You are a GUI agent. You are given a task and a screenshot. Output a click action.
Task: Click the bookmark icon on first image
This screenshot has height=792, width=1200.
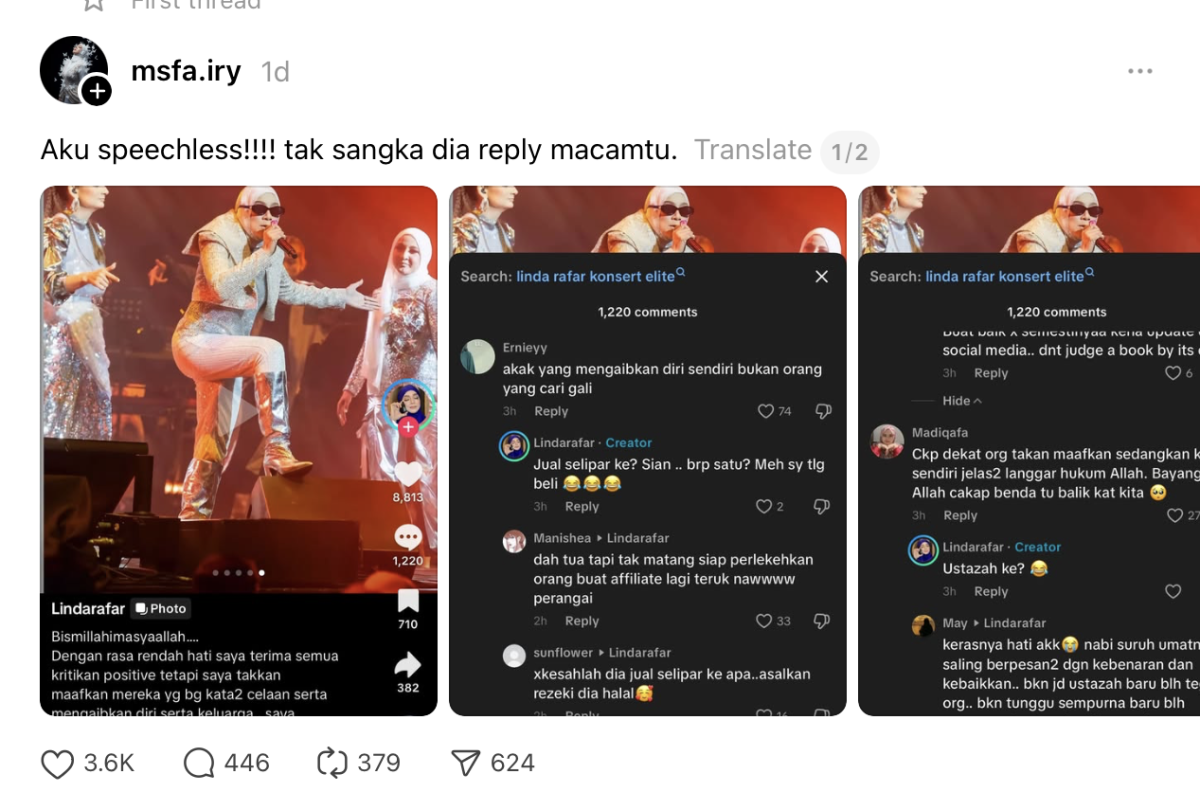click(x=408, y=602)
